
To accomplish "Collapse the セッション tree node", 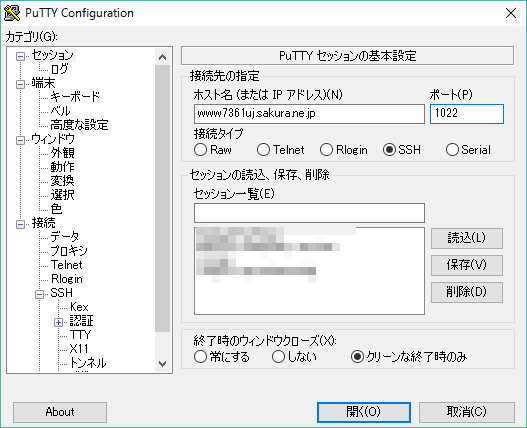I will tap(21, 56).
